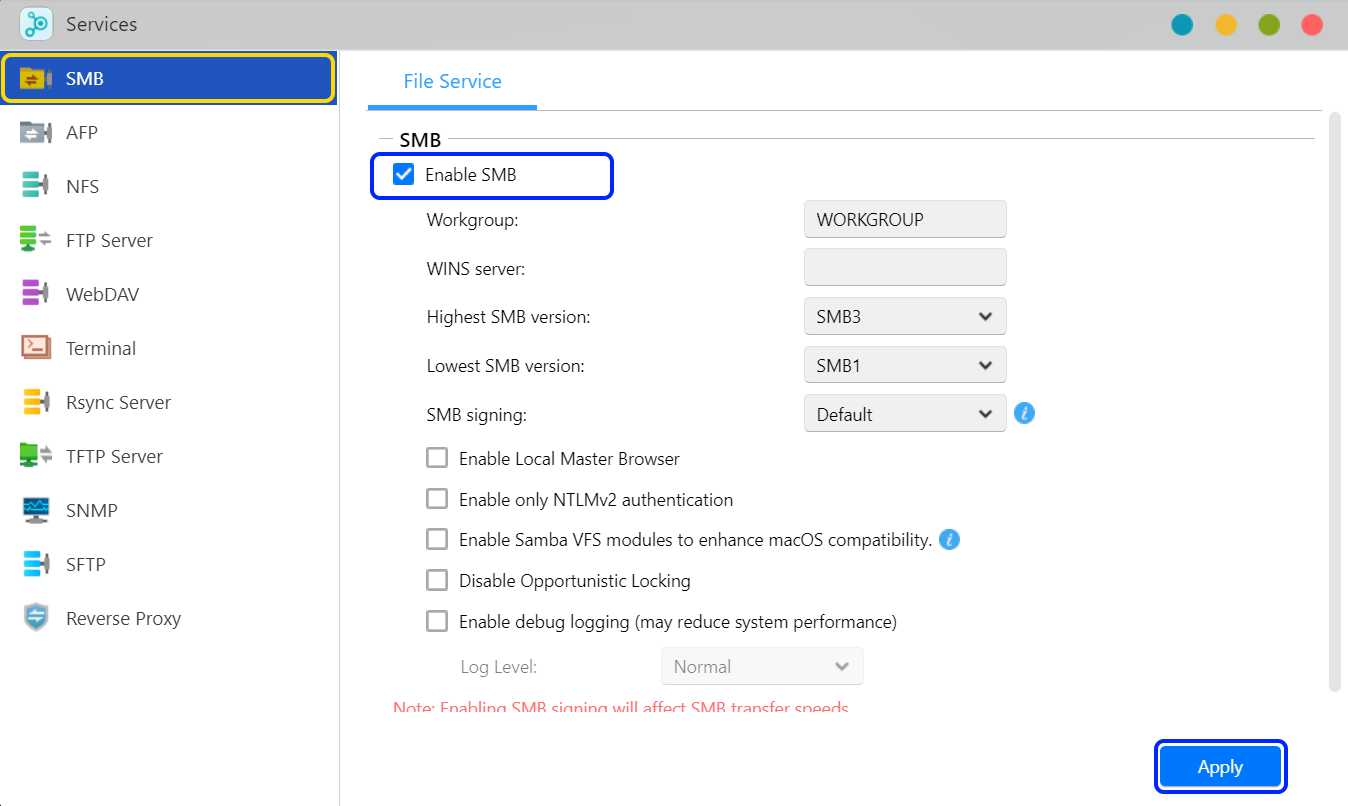Click the SMB signing note text
1348x806 pixels.
[621, 707]
